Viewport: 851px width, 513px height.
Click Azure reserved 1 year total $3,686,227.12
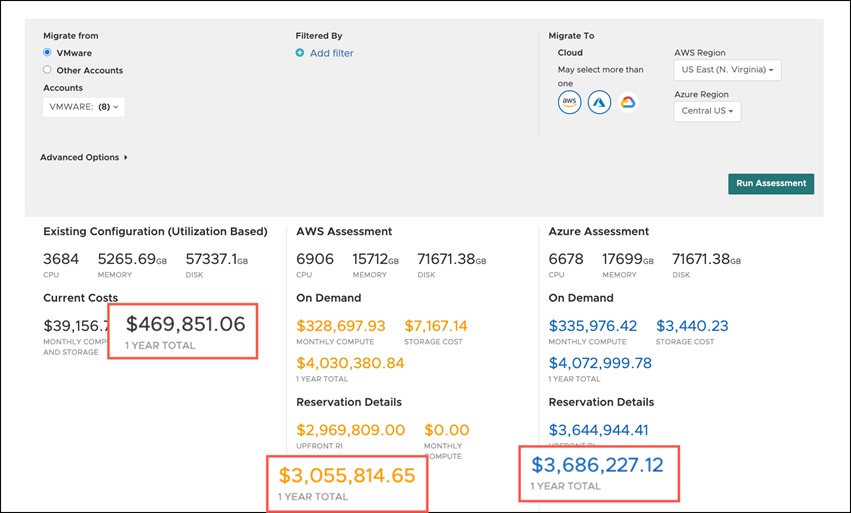pos(597,465)
